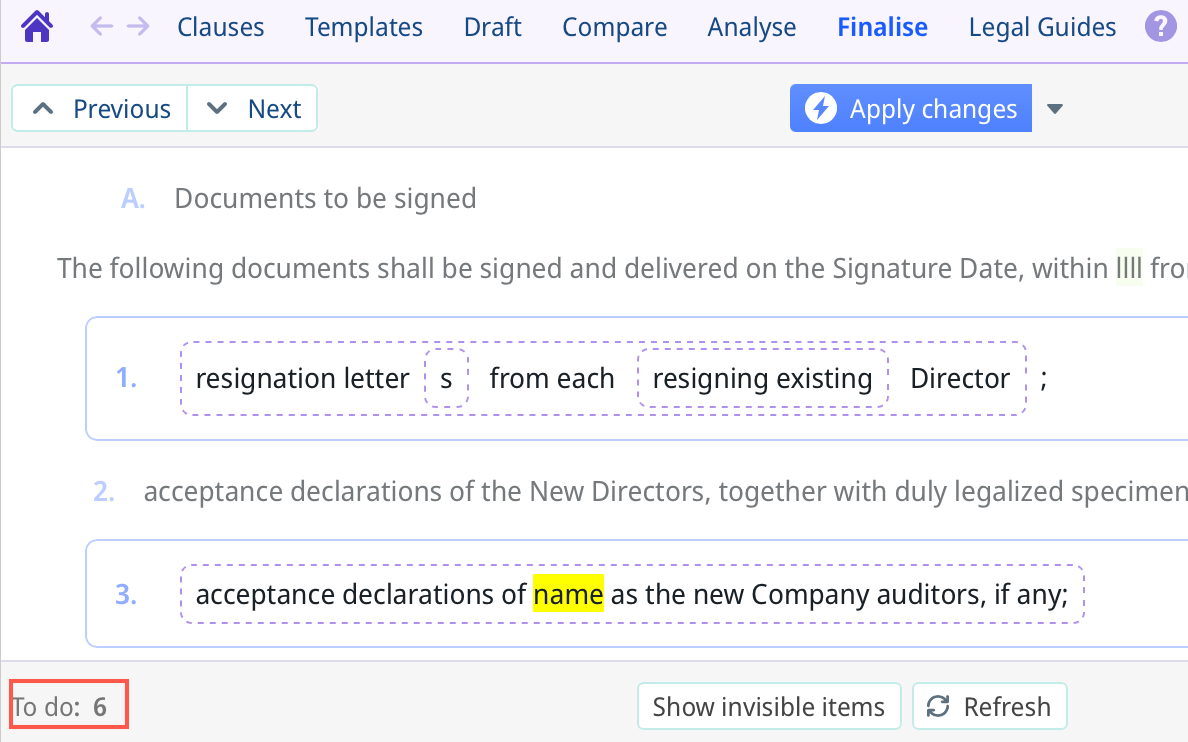The height and width of the screenshot is (742, 1188).
Task: Click the Show invisible items button
Action: click(x=768, y=707)
